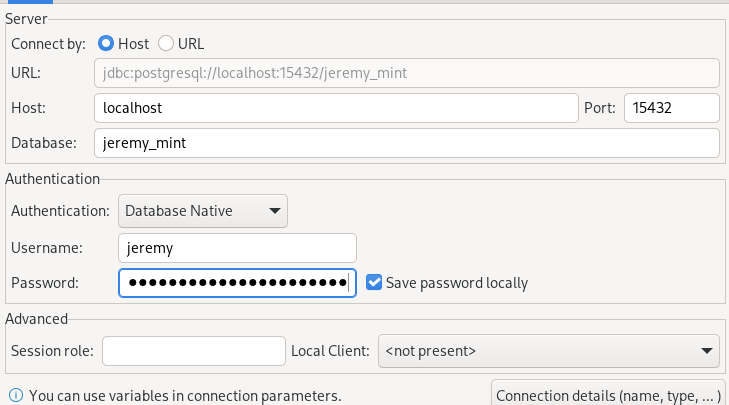
Task: Click the empty Session role field
Action: coord(194,351)
